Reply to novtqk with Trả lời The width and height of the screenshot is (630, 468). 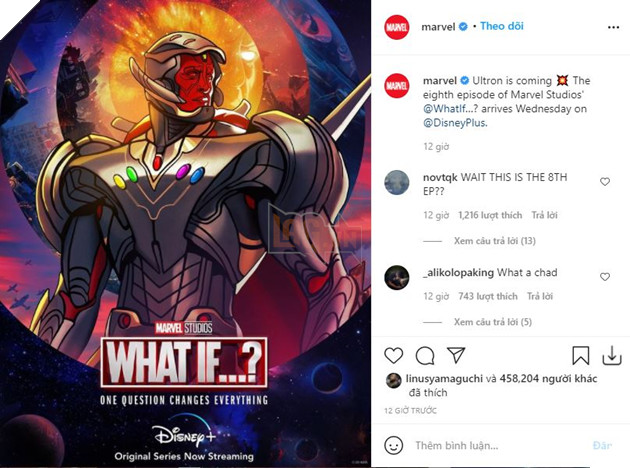pos(544,215)
